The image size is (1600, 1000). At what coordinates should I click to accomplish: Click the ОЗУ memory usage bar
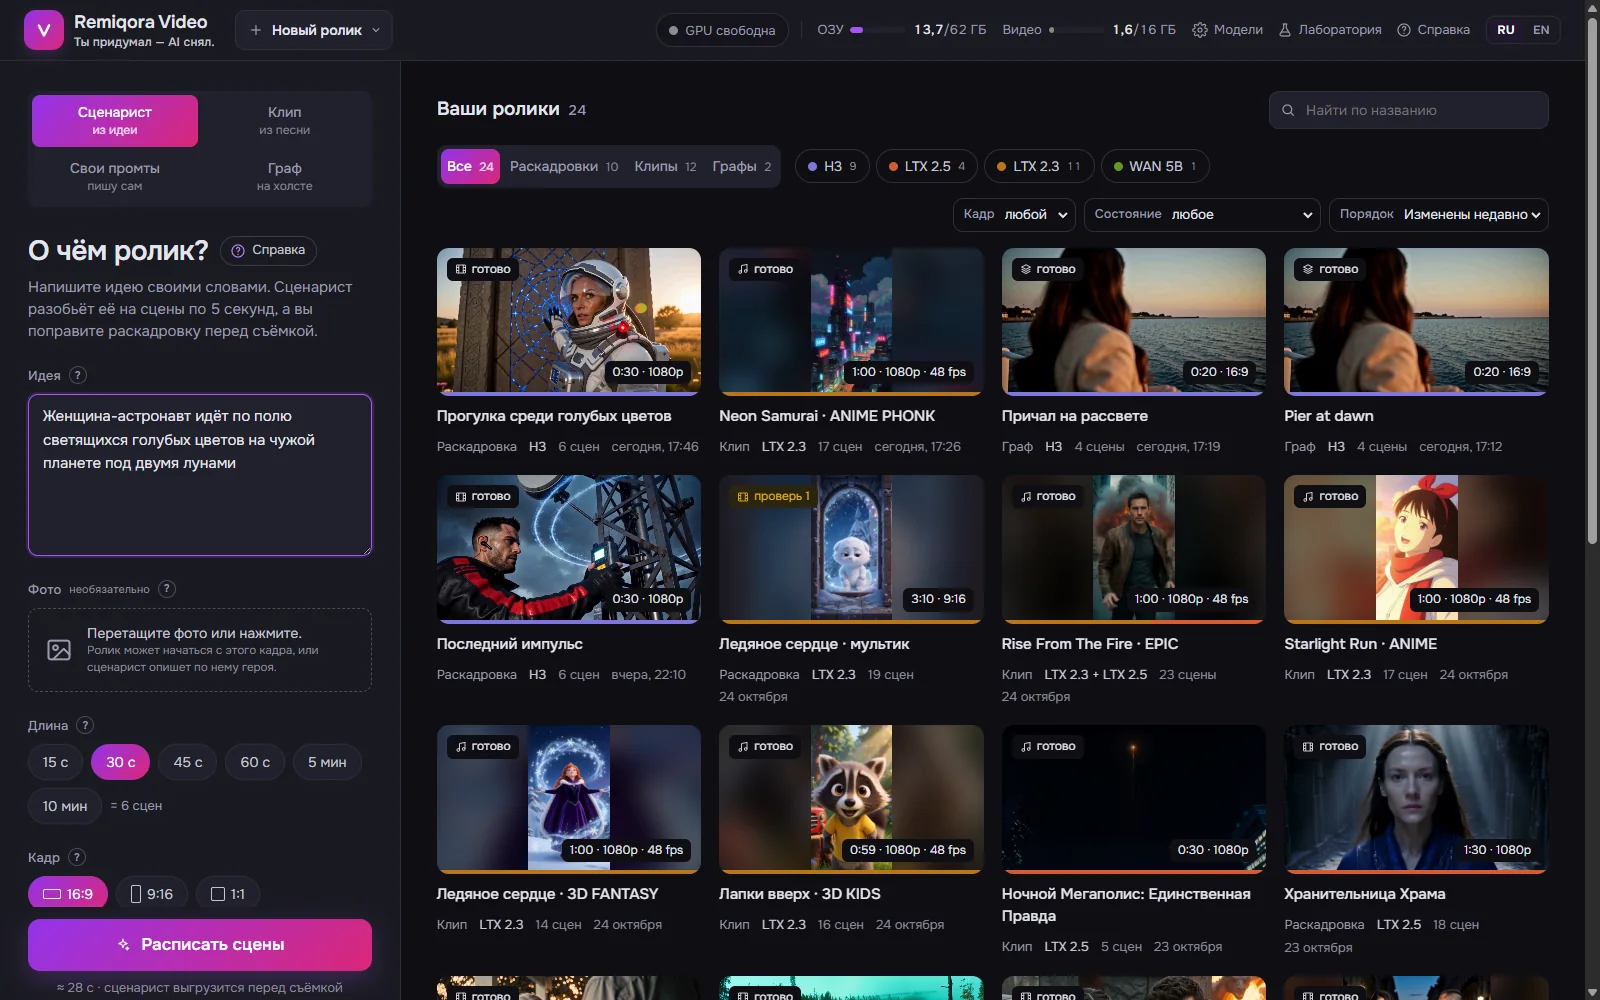(877, 30)
